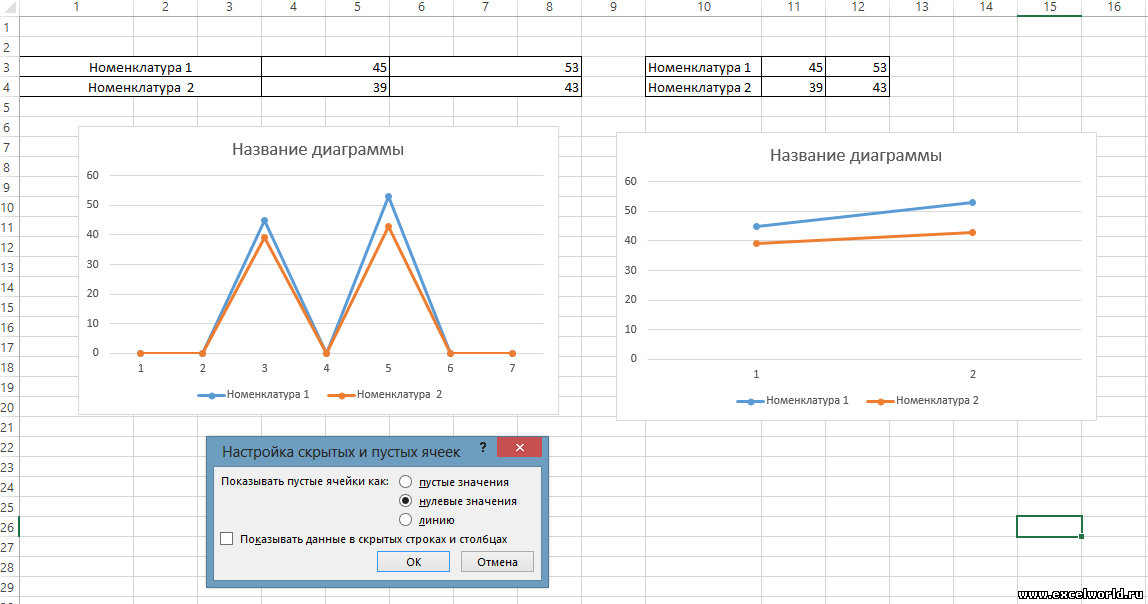The width and height of the screenshot is (1148, 604).
Task: Select row header 21
Action: pos(8,428)
